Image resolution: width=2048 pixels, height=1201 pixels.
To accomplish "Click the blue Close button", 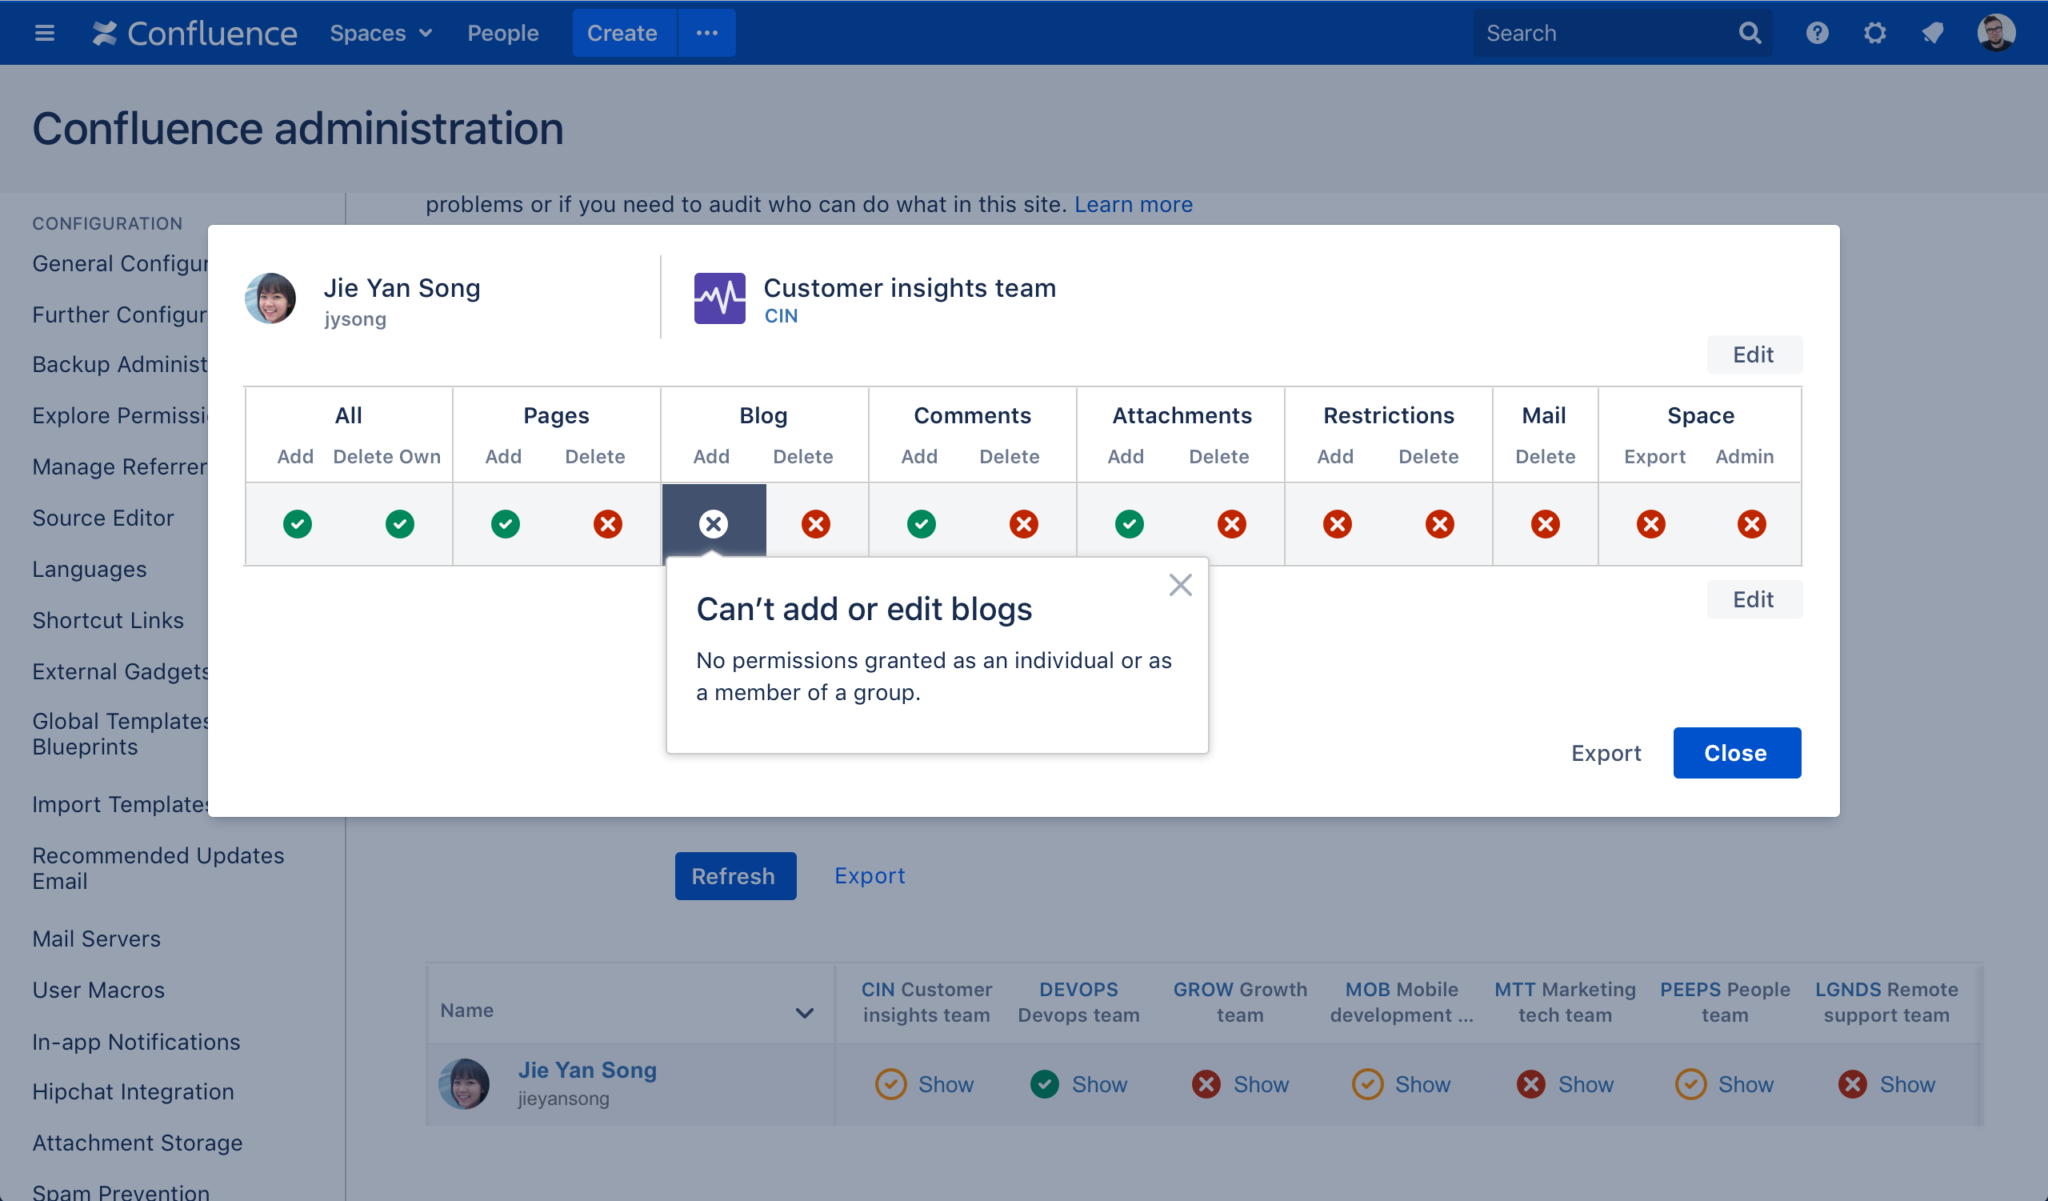I will coord(1737,753).
